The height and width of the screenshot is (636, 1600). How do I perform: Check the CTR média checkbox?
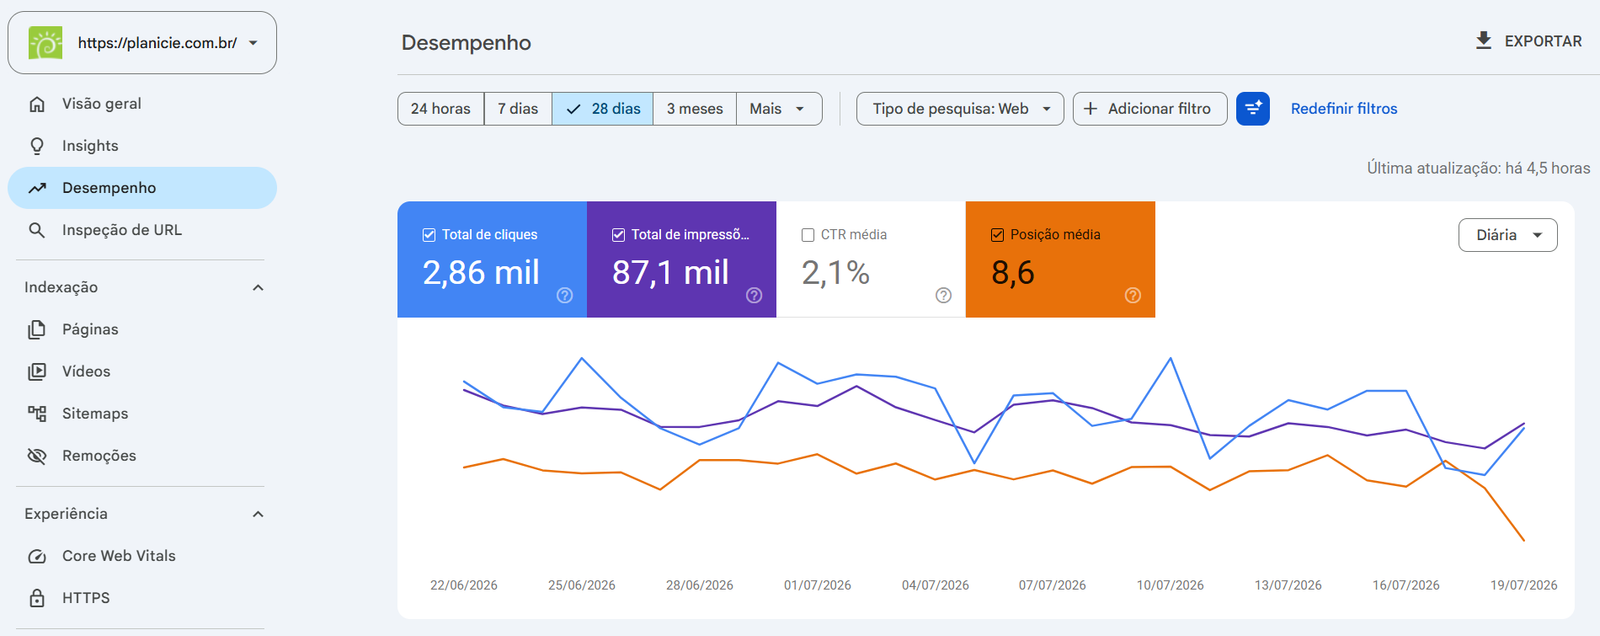point(808,235)
